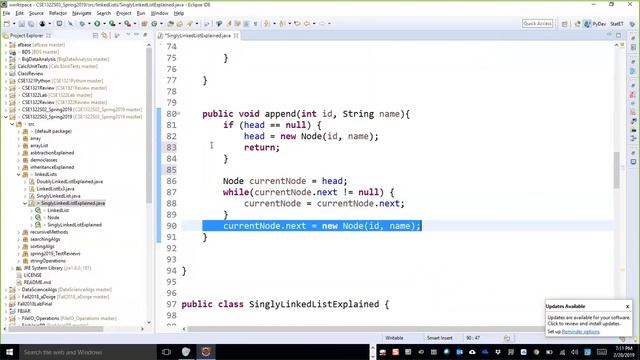
Task: Collapse the linkedLists package
Action: (19, 174)
